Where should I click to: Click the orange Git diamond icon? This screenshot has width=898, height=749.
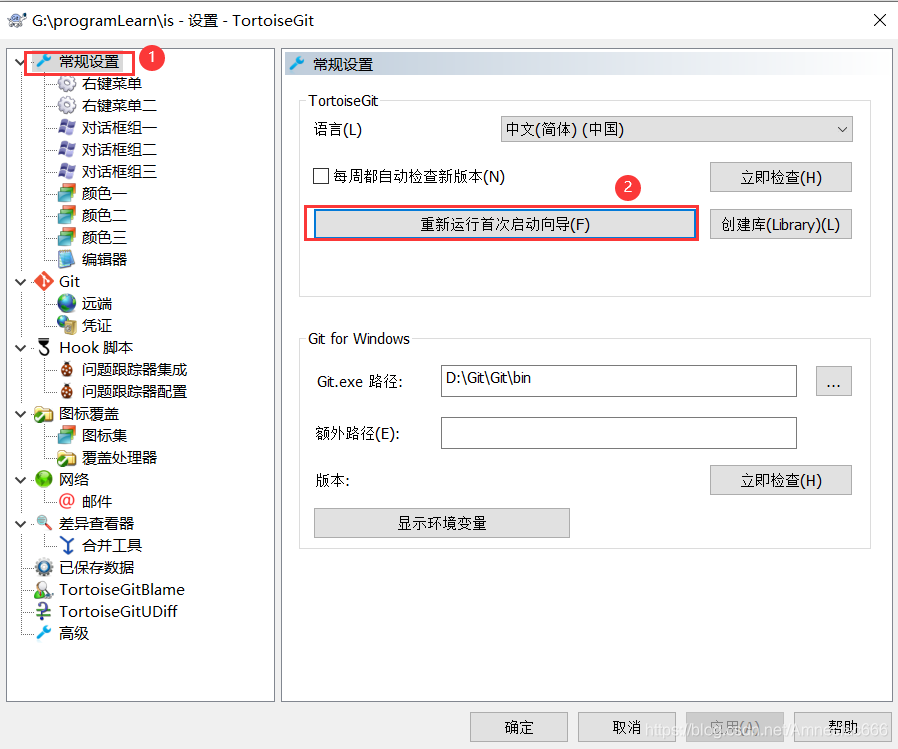pyautogui.click(x=44, y=281)
